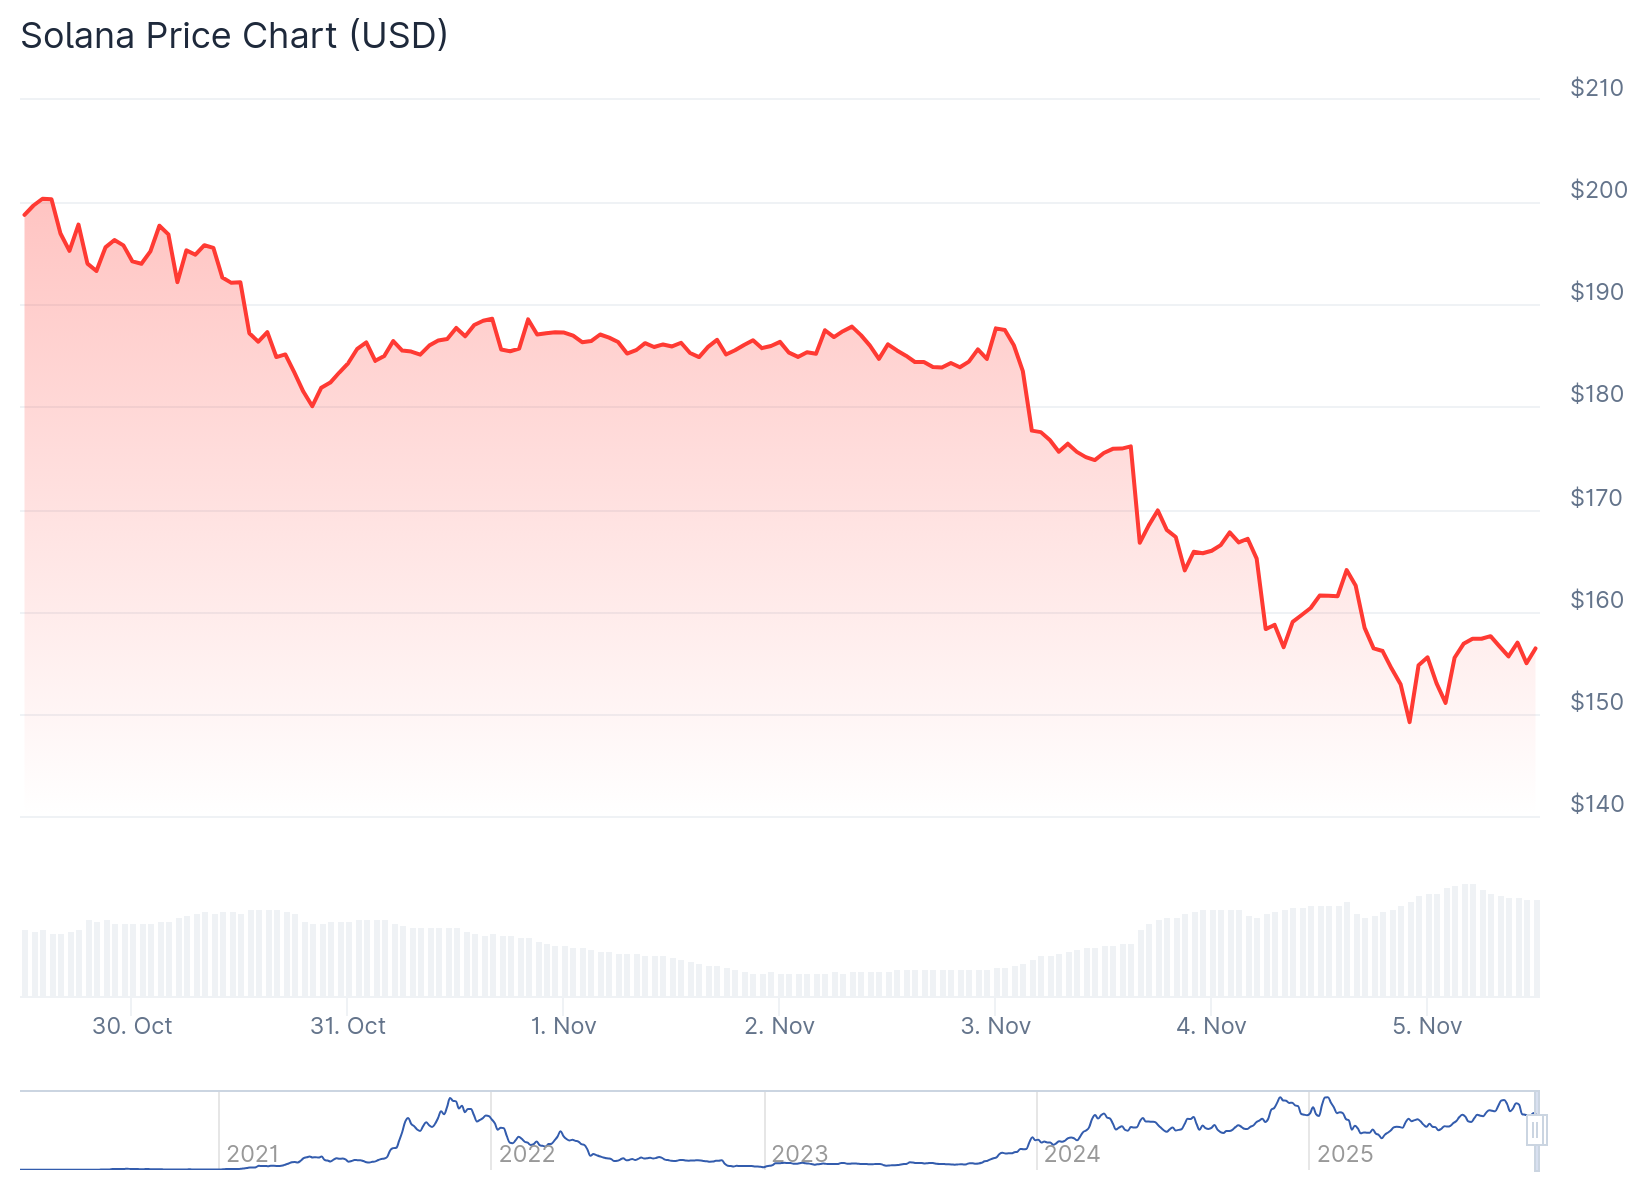Image resolution: width=1644 pixels, height=1200 pixels.
Task: Click the 5. Nov date label
Action: (1427, 1026)
